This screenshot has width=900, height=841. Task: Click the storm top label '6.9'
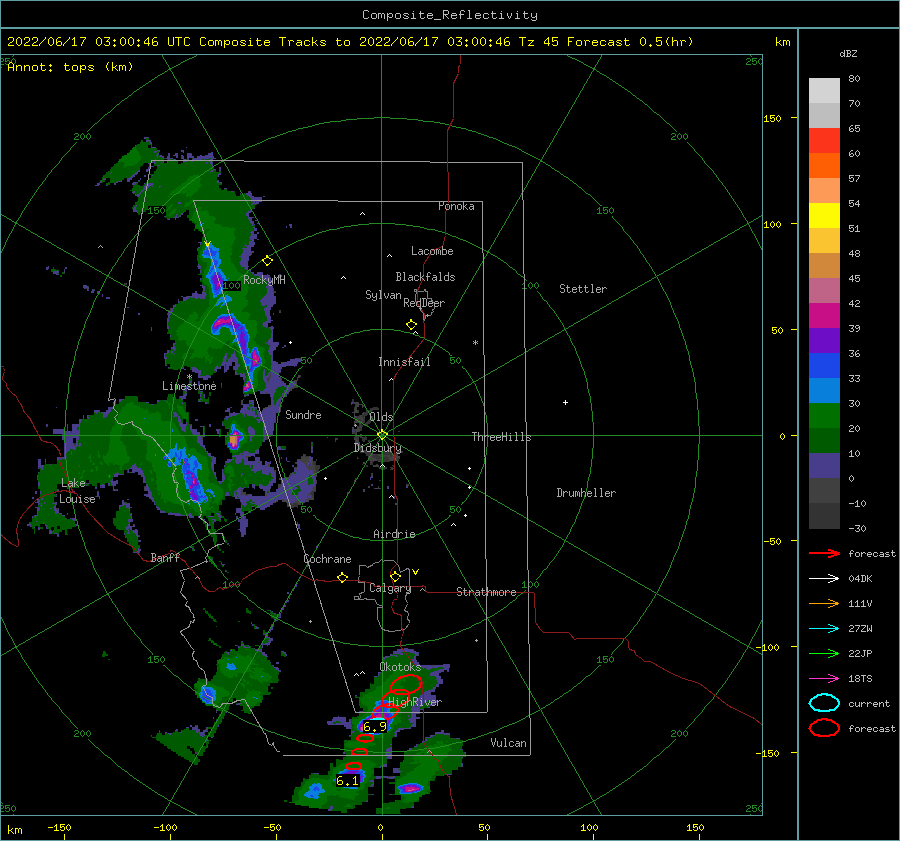tap(375, 727)
